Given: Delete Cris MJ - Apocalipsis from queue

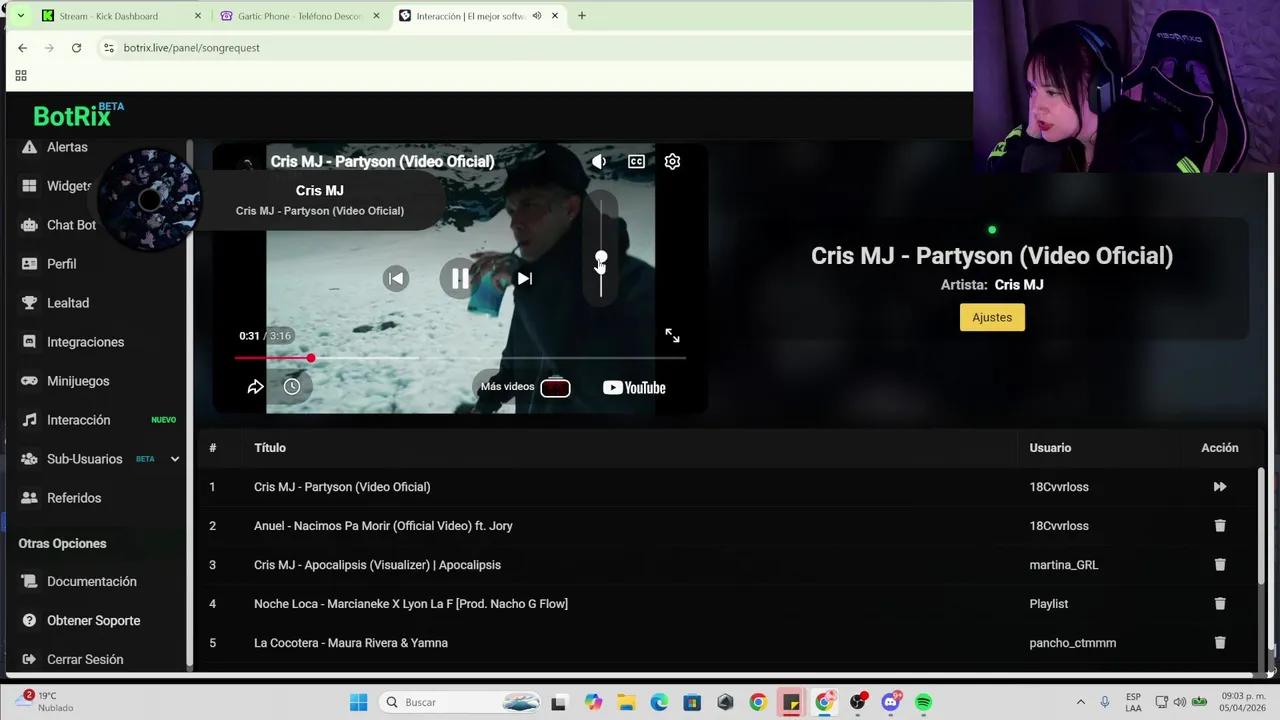Looking at the screenshot, I should pos(1220,565).
